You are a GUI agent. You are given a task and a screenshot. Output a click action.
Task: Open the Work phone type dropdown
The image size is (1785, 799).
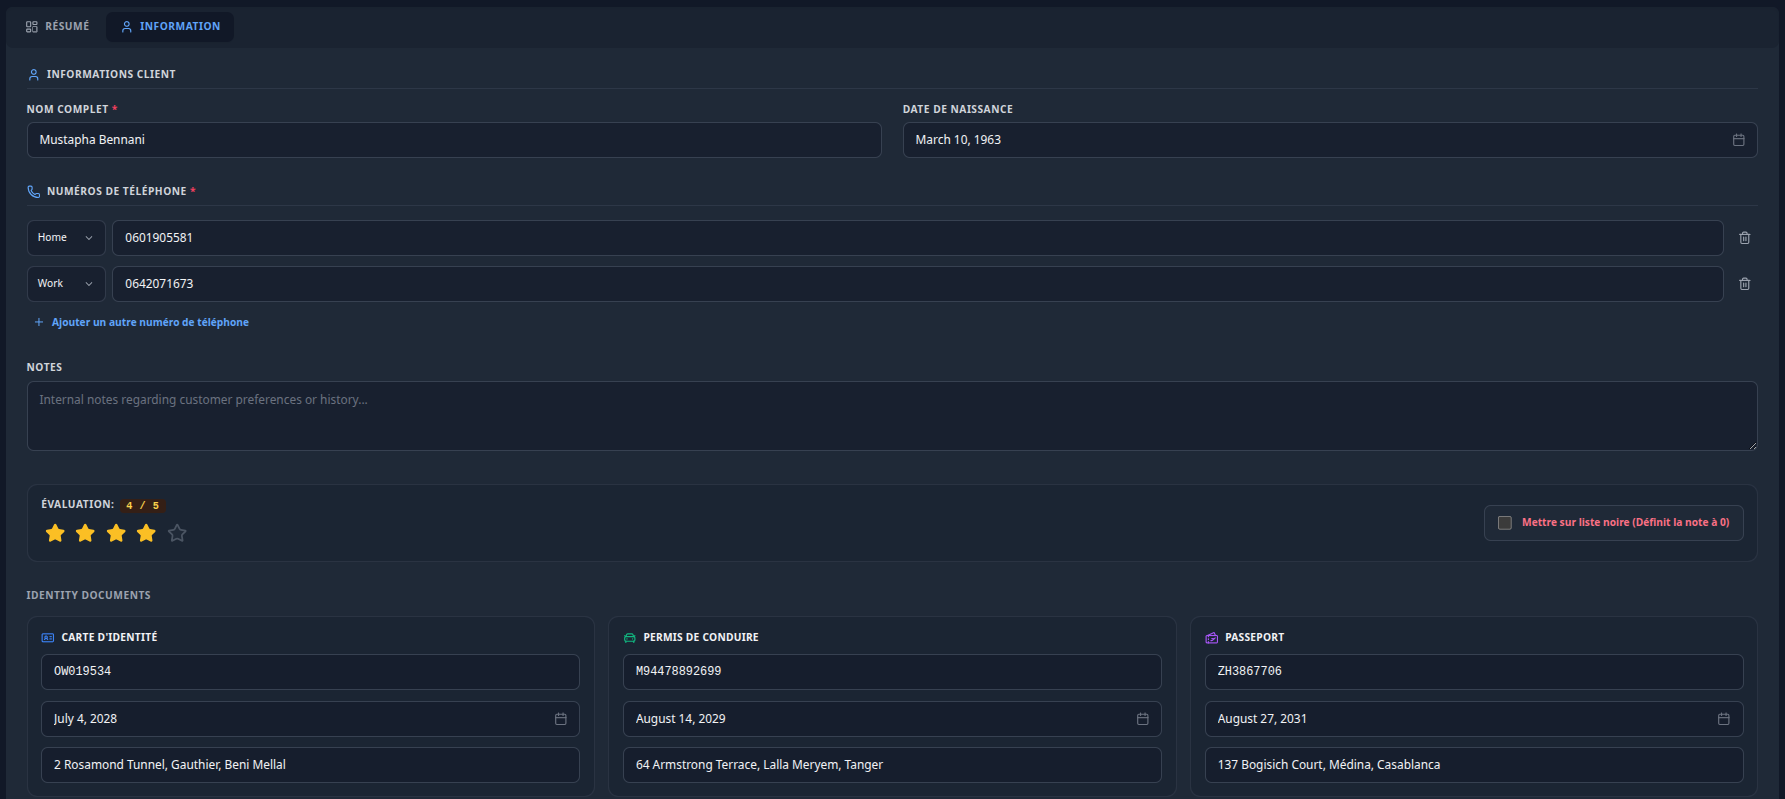point(66,284)
